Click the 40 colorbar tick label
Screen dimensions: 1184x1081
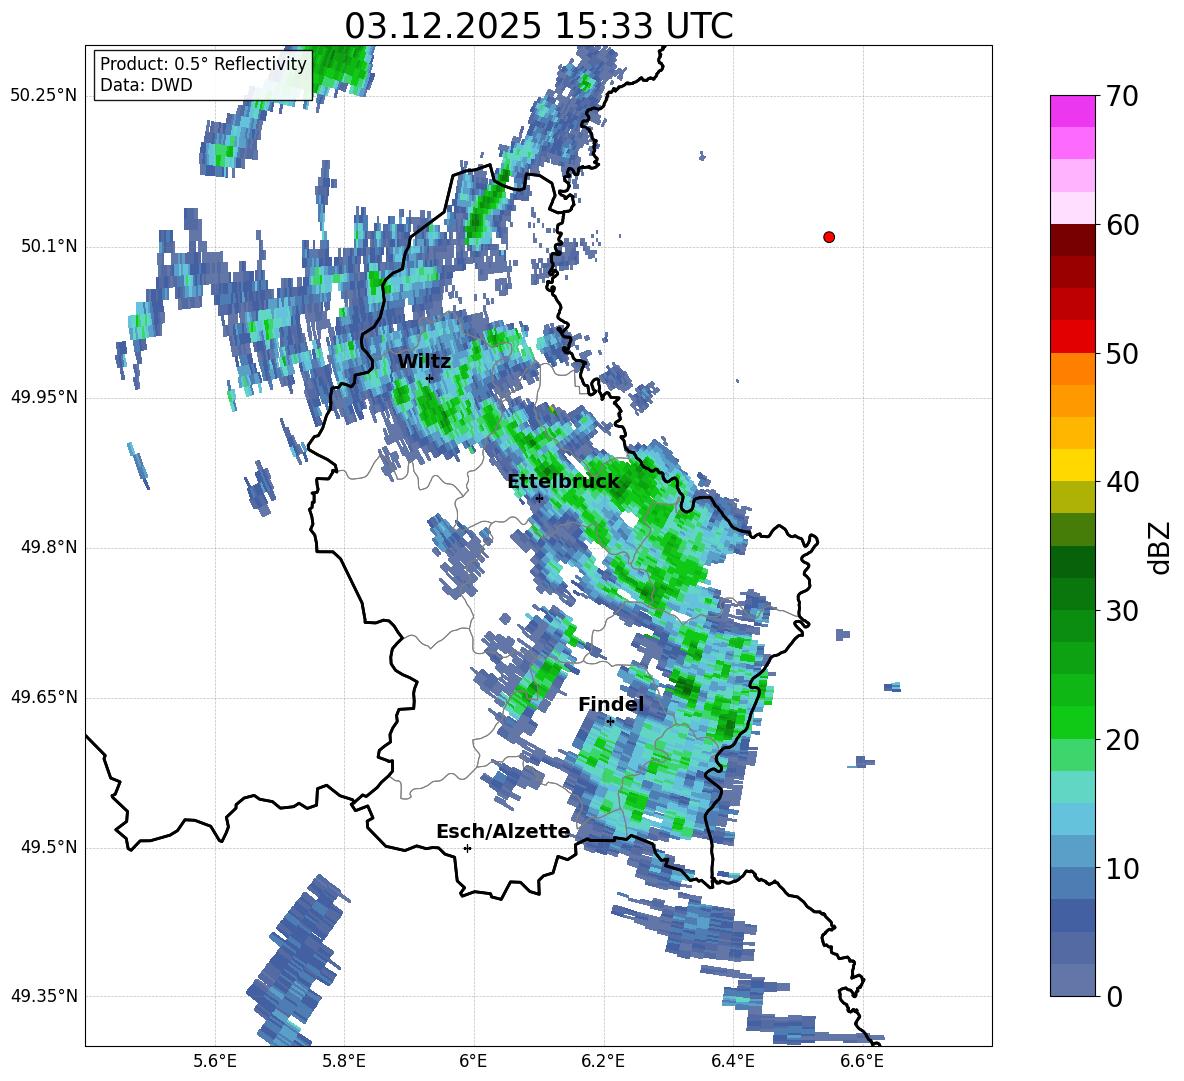point(1122,482)
